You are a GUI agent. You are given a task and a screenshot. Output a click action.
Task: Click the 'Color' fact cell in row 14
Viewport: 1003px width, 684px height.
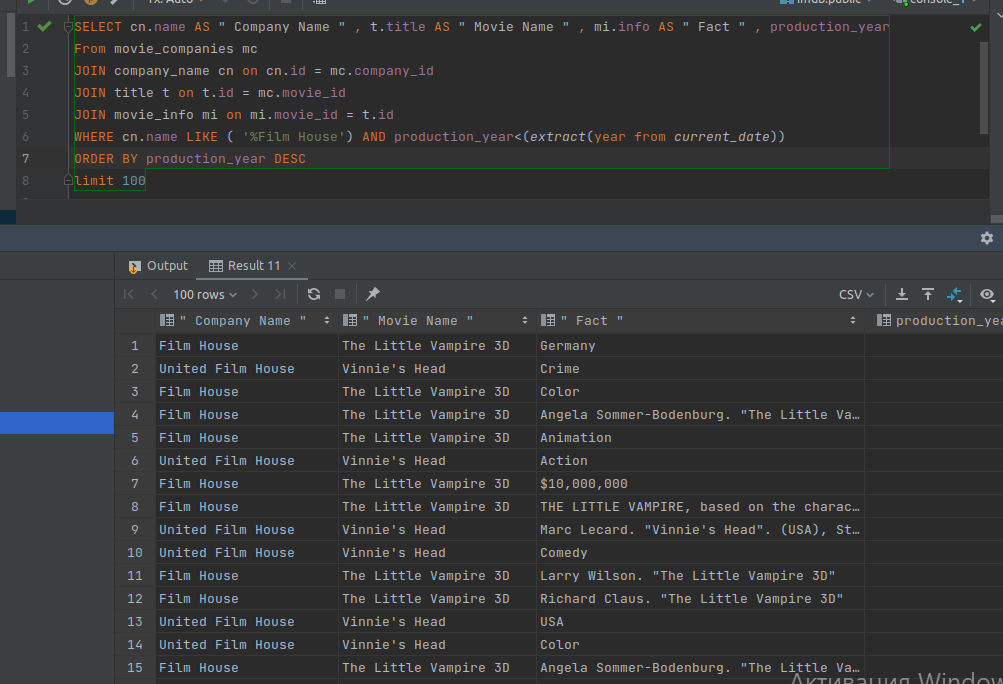pyautogui.click(x=700, y=645)
